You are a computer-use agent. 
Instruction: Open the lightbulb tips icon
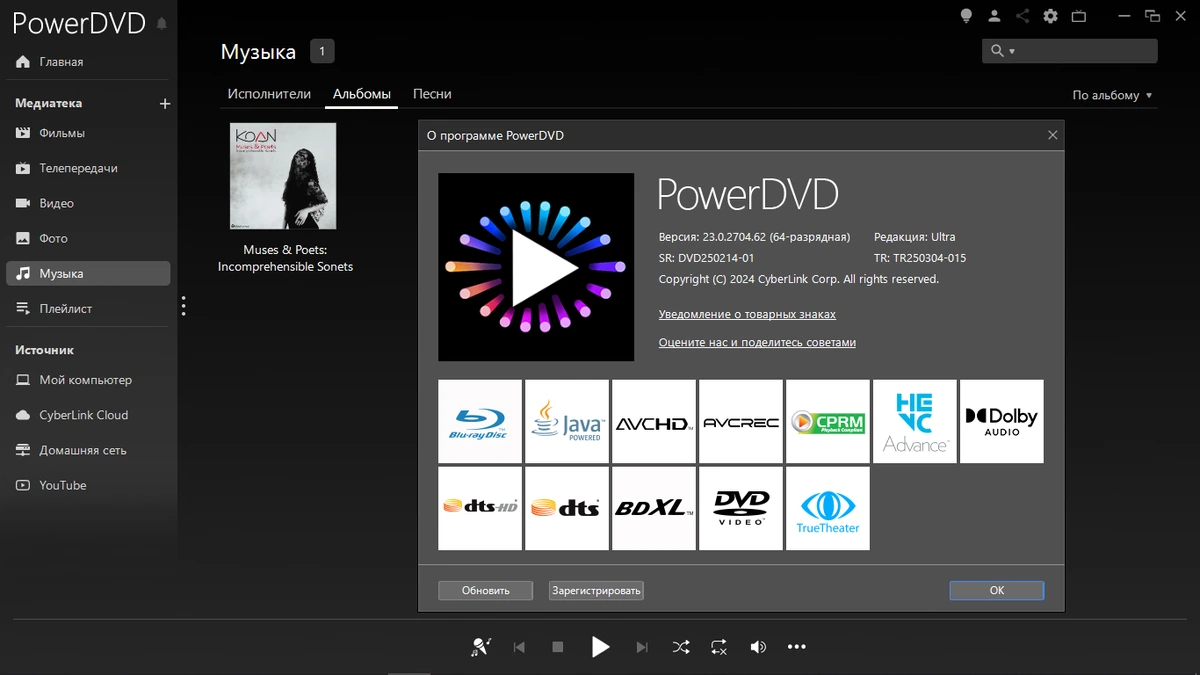966,16
